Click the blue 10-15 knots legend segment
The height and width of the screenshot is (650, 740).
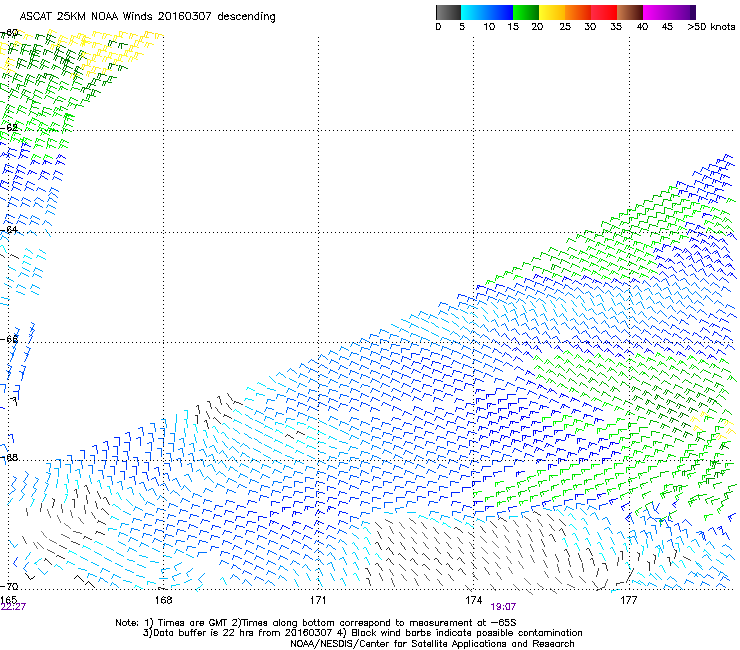(x=500, y=12)
